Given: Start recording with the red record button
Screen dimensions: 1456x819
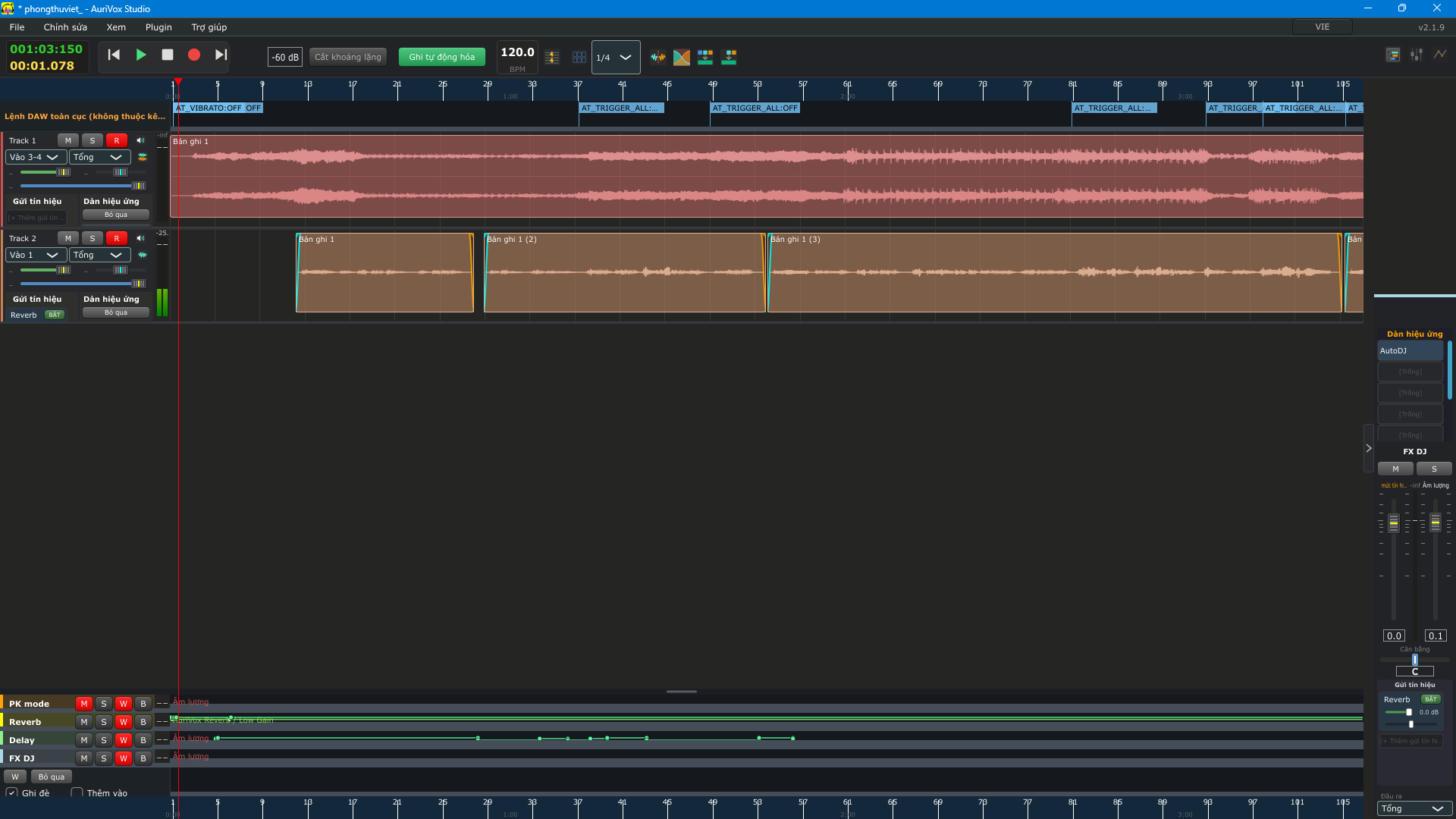Looking at the screenshot, I should pyautogui.click(x=194, y=55).
